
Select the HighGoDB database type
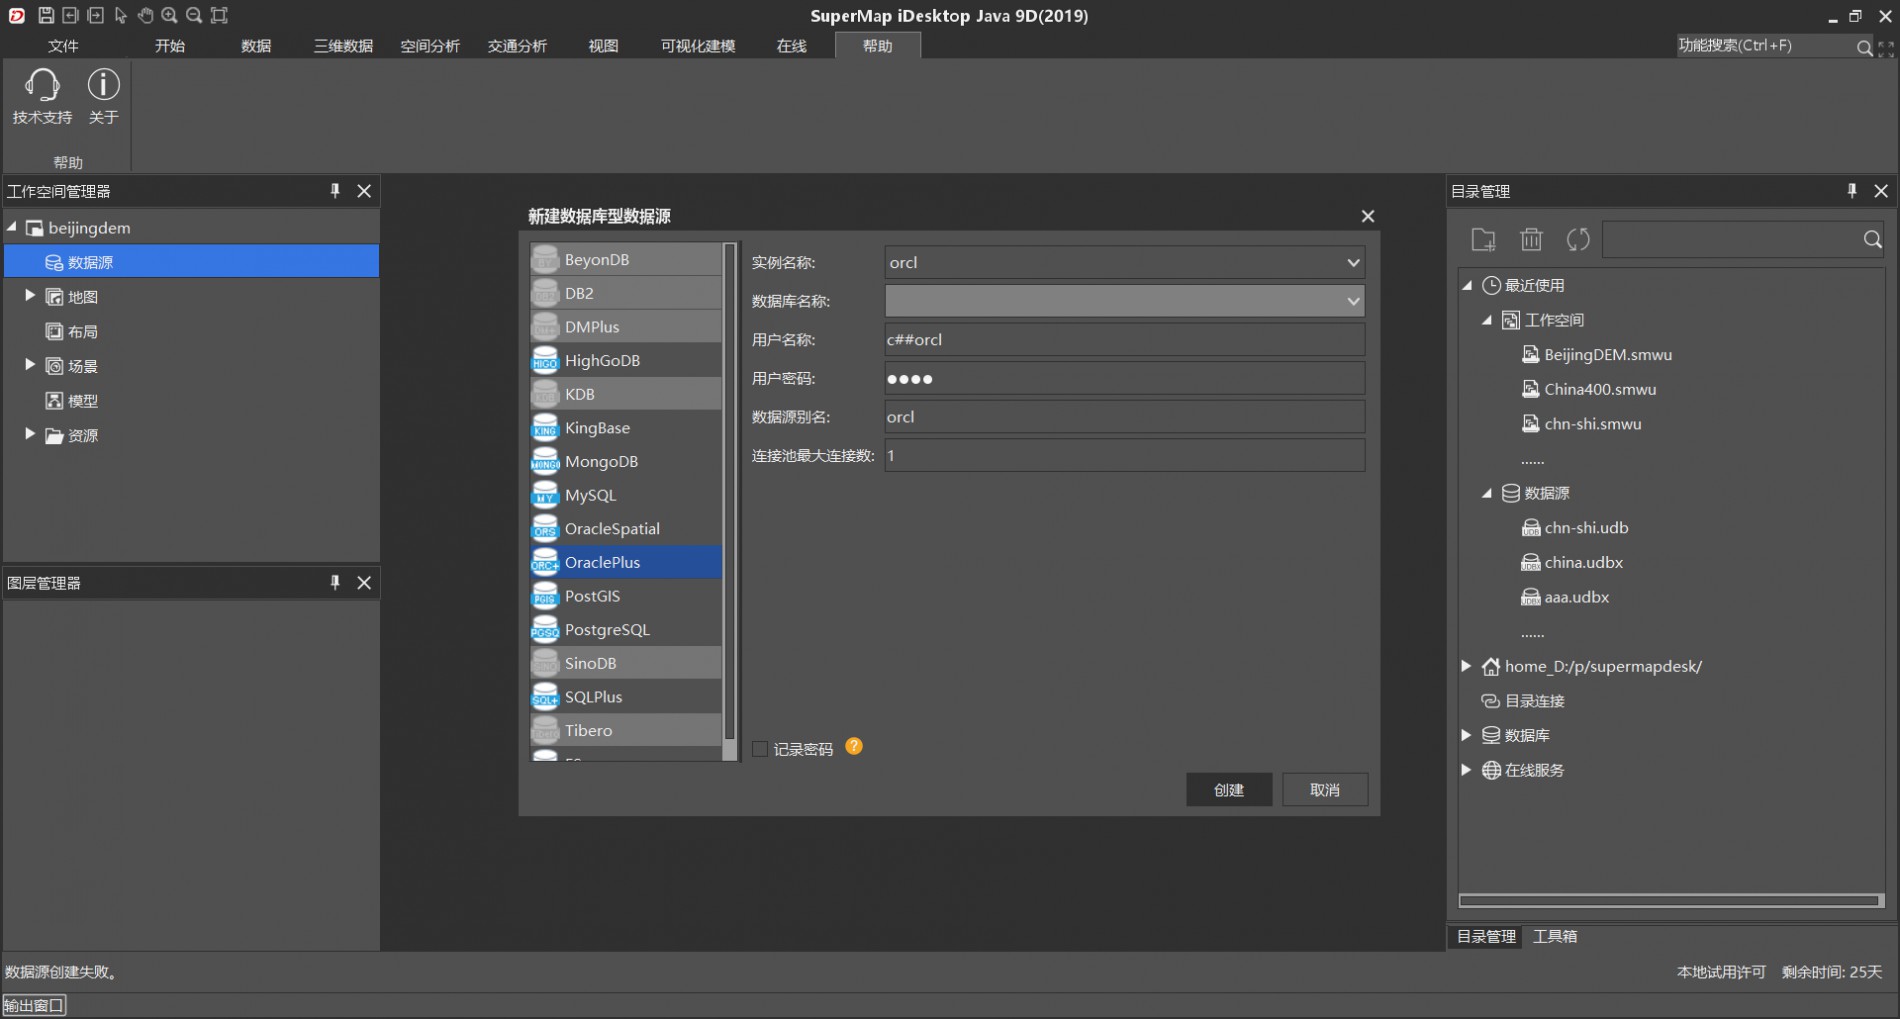[x=626, y=360]
